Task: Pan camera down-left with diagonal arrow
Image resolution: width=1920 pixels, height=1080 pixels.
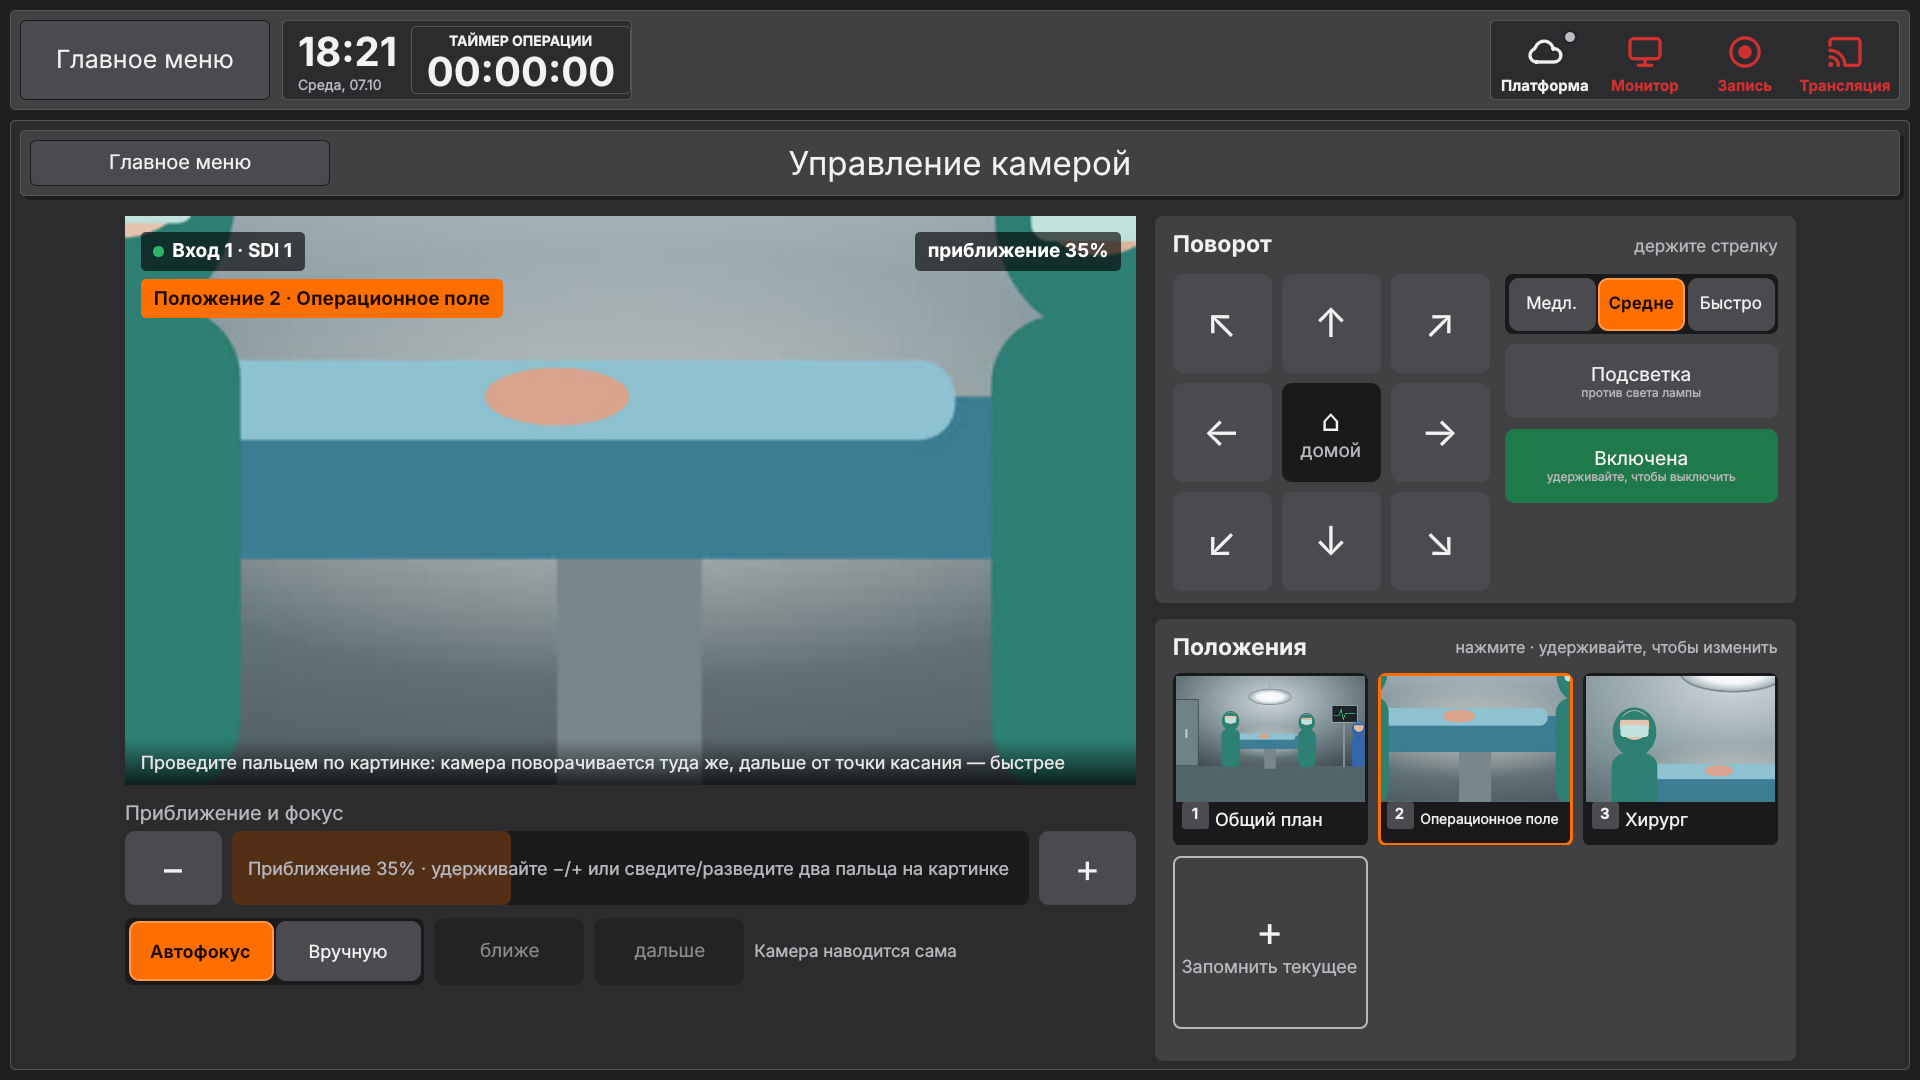Action: 1222,542
